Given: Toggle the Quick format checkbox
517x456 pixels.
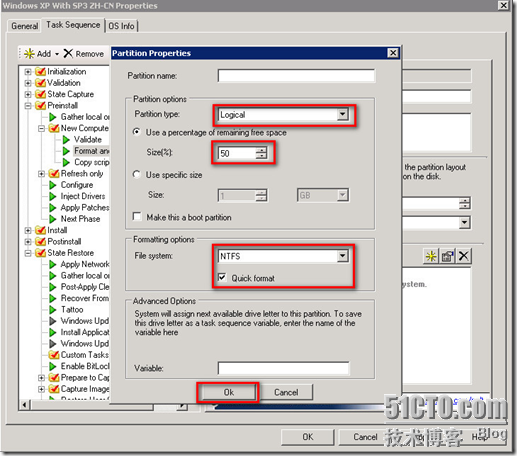Looking at the screenshot, I should click(222, 277).
